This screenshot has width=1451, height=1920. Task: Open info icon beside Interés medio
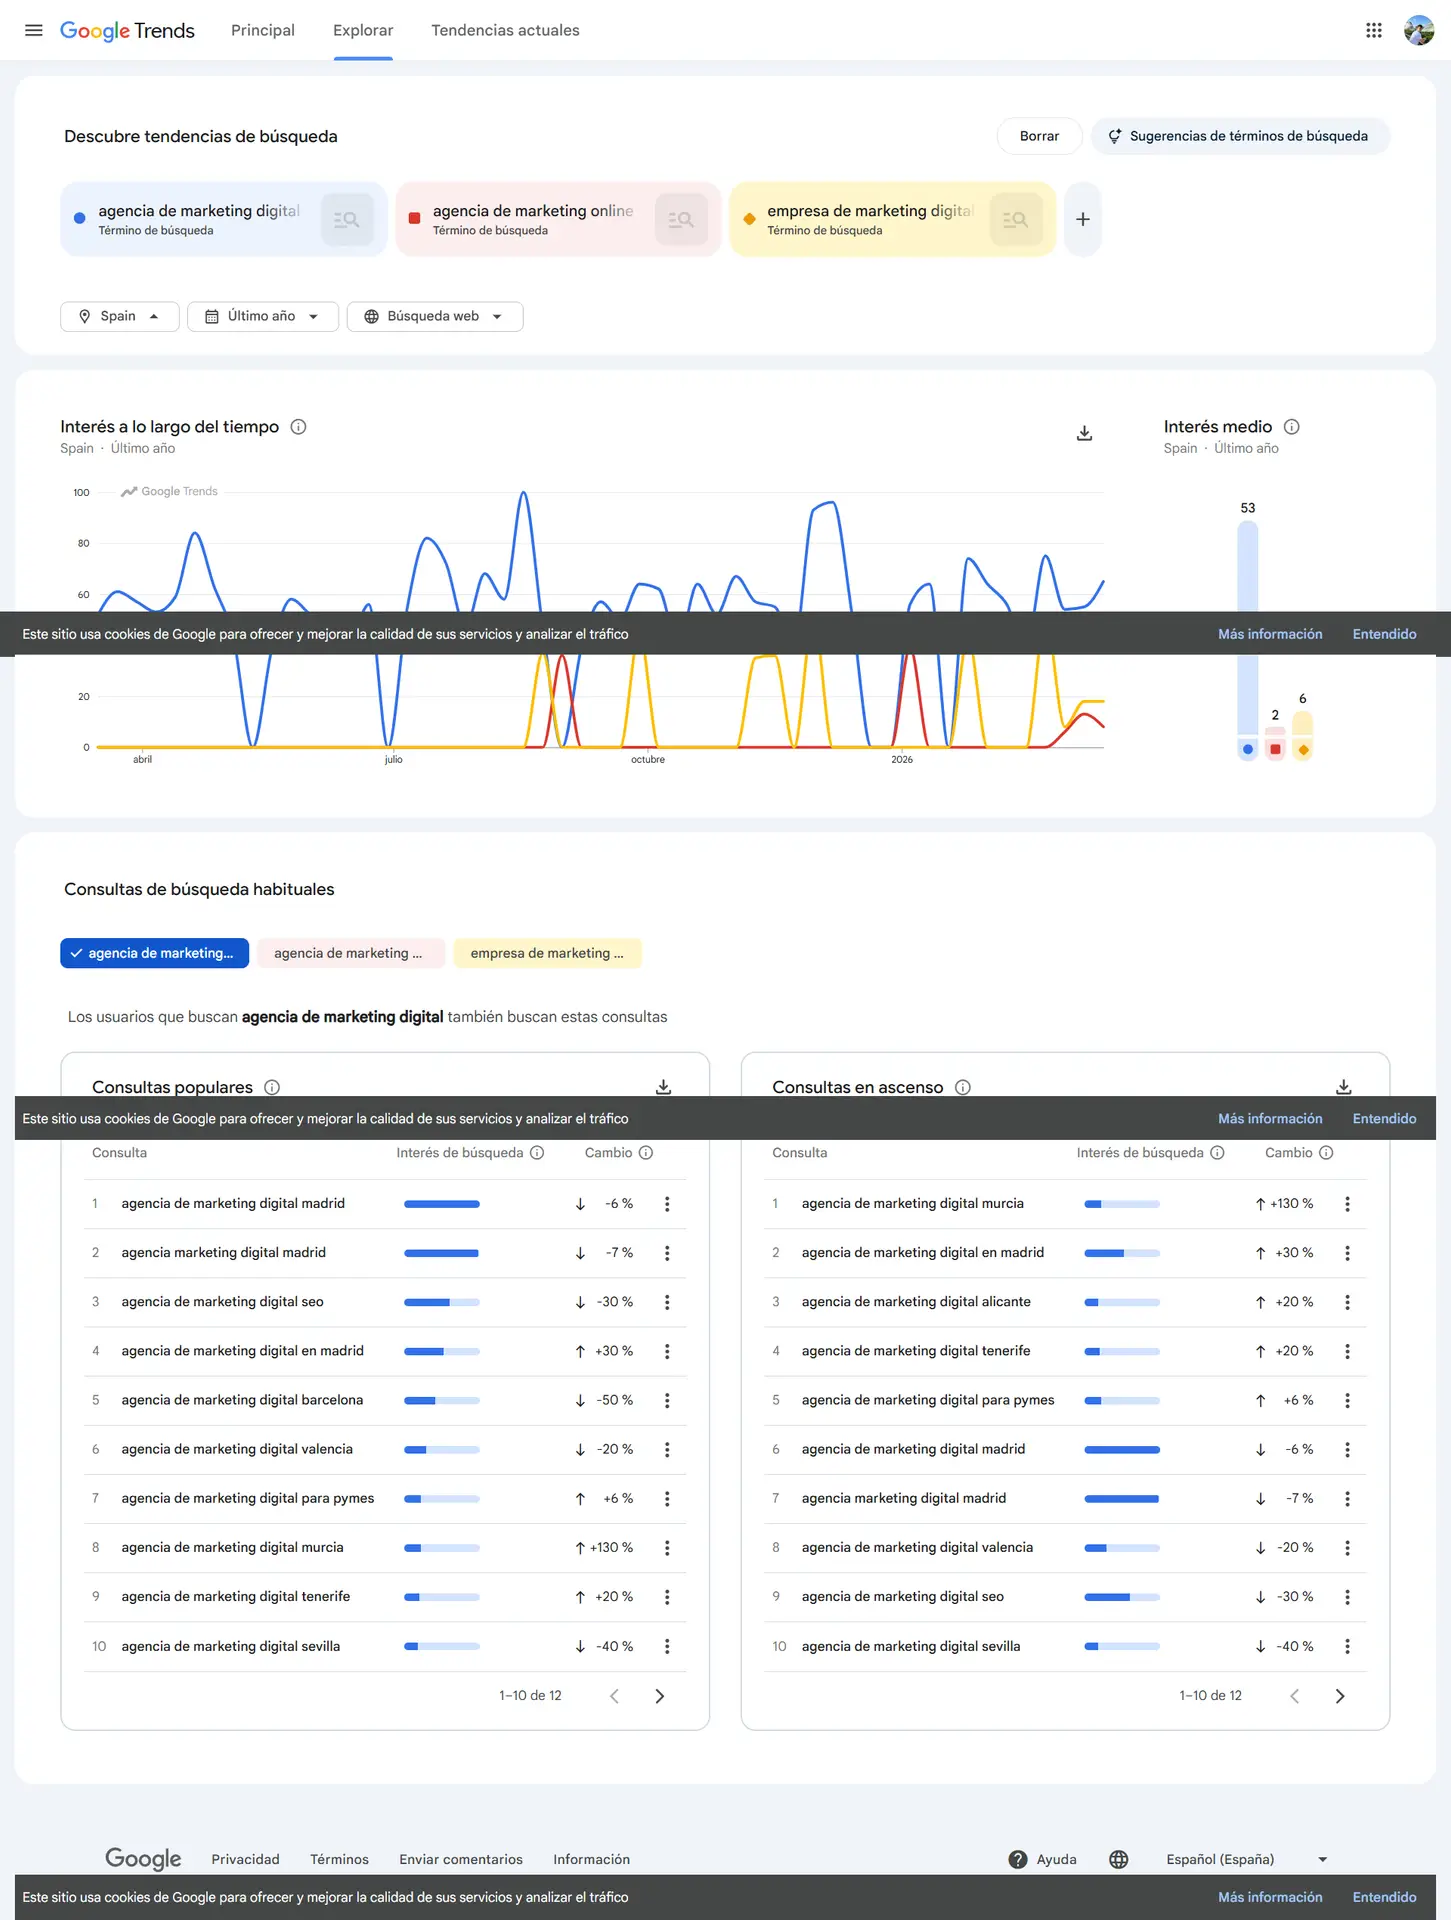1291,427
